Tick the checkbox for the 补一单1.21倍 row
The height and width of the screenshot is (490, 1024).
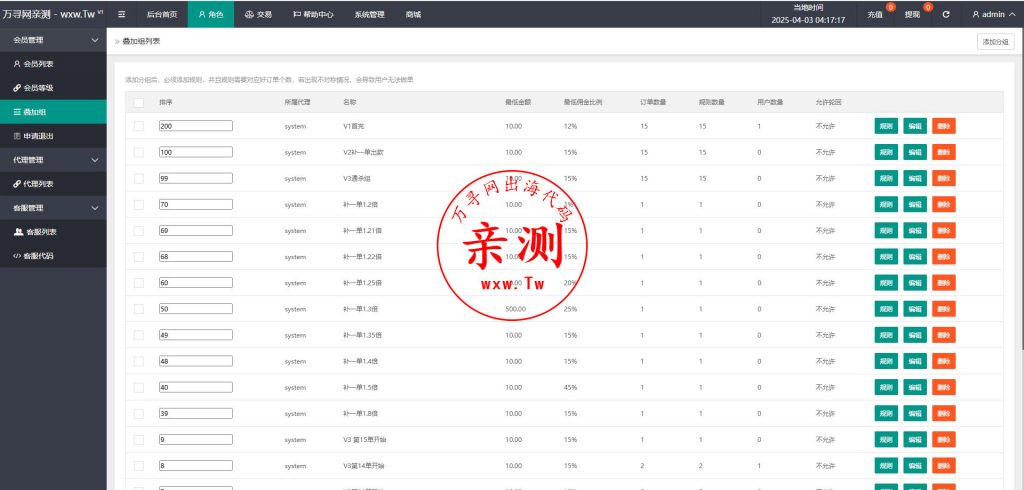[138, 231]
